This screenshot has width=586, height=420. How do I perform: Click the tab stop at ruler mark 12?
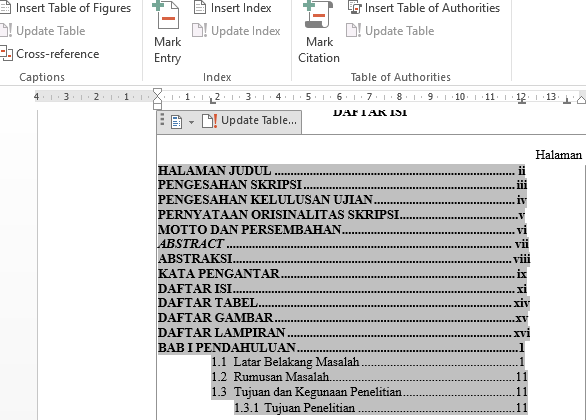[x=522, y=102]
